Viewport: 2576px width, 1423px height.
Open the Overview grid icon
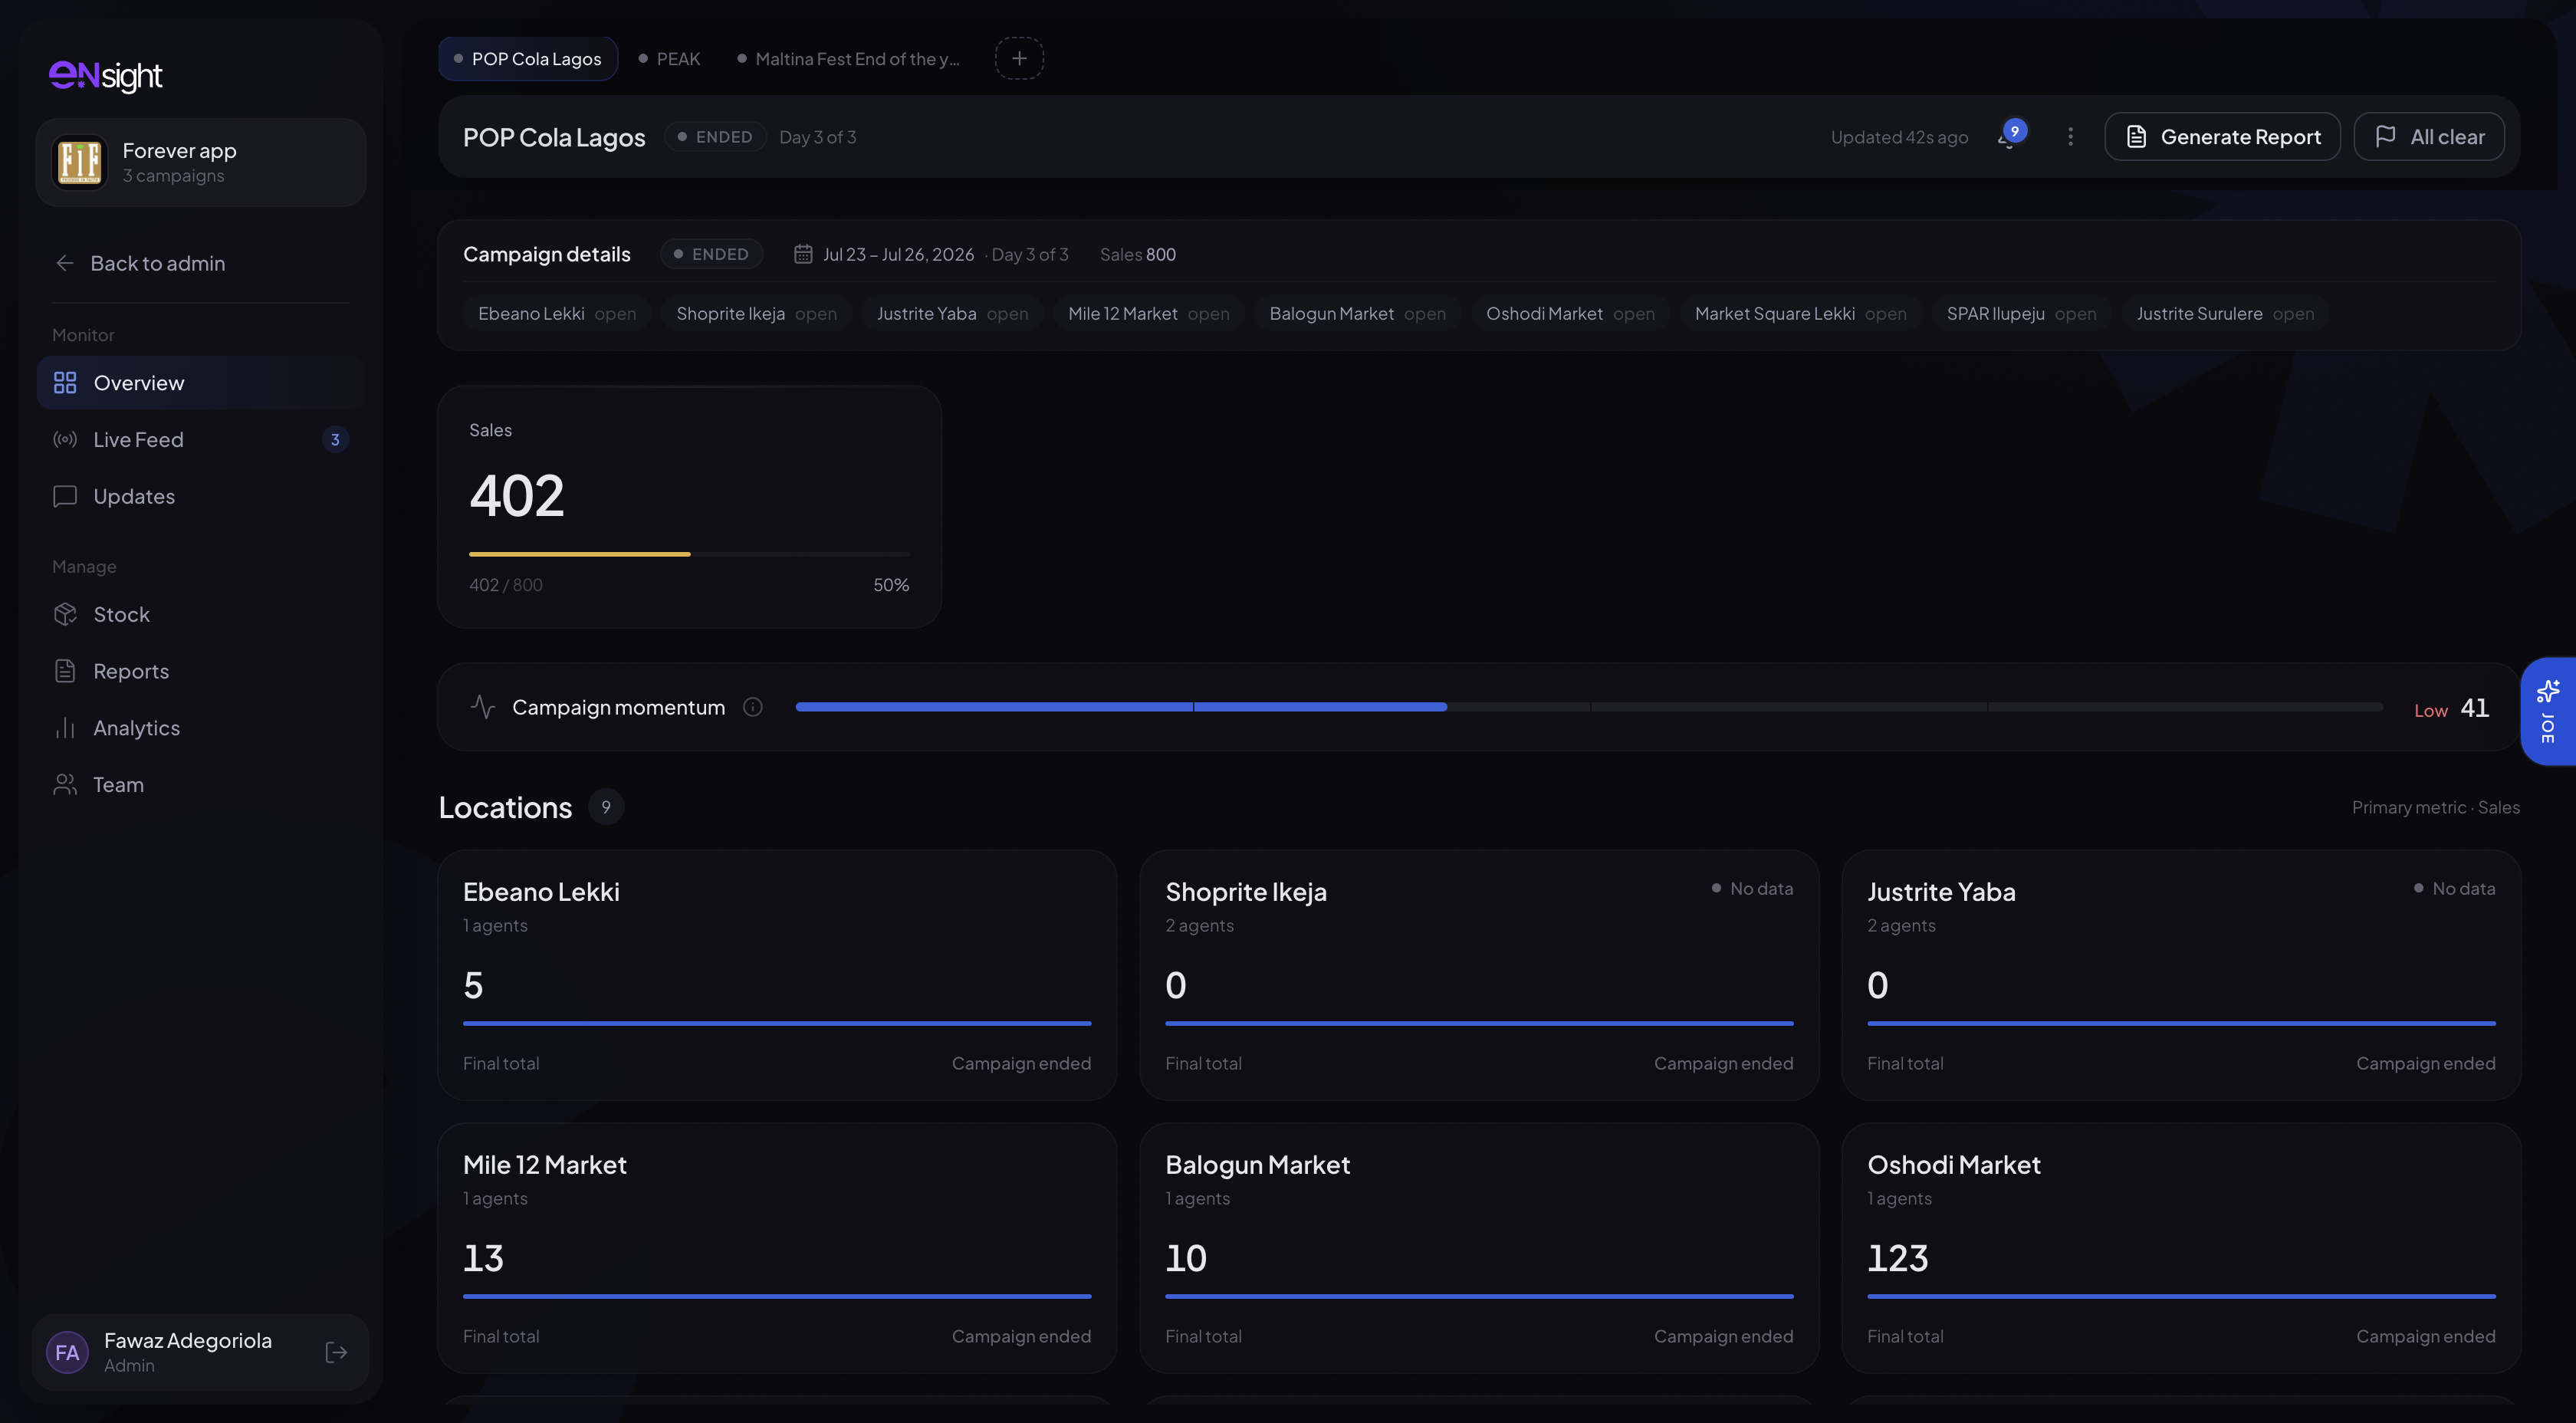tap(65, 383)
